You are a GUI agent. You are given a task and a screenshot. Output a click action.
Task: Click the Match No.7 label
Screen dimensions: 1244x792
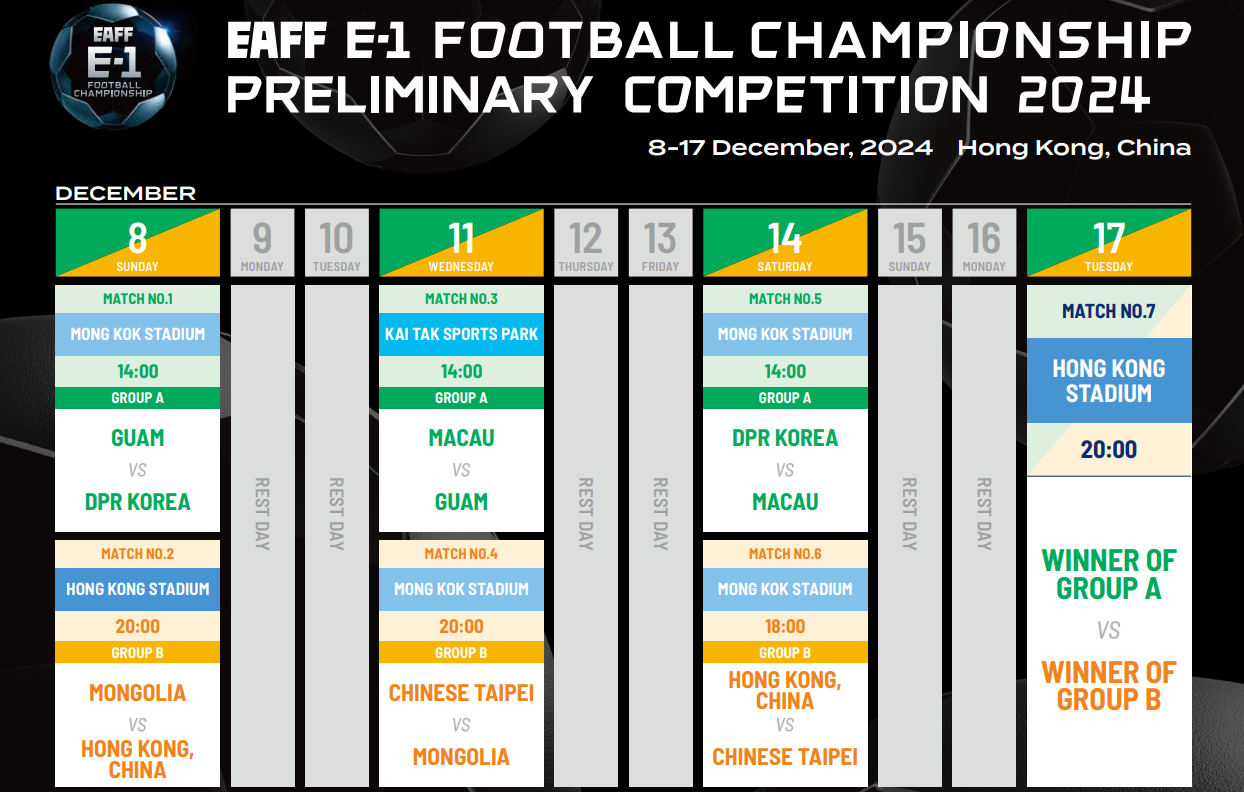coord(1109,311)
